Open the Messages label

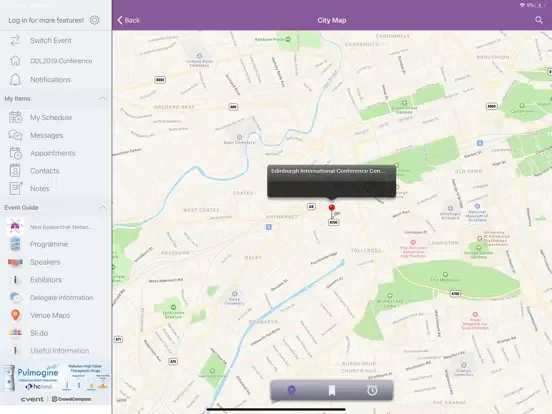46,136
